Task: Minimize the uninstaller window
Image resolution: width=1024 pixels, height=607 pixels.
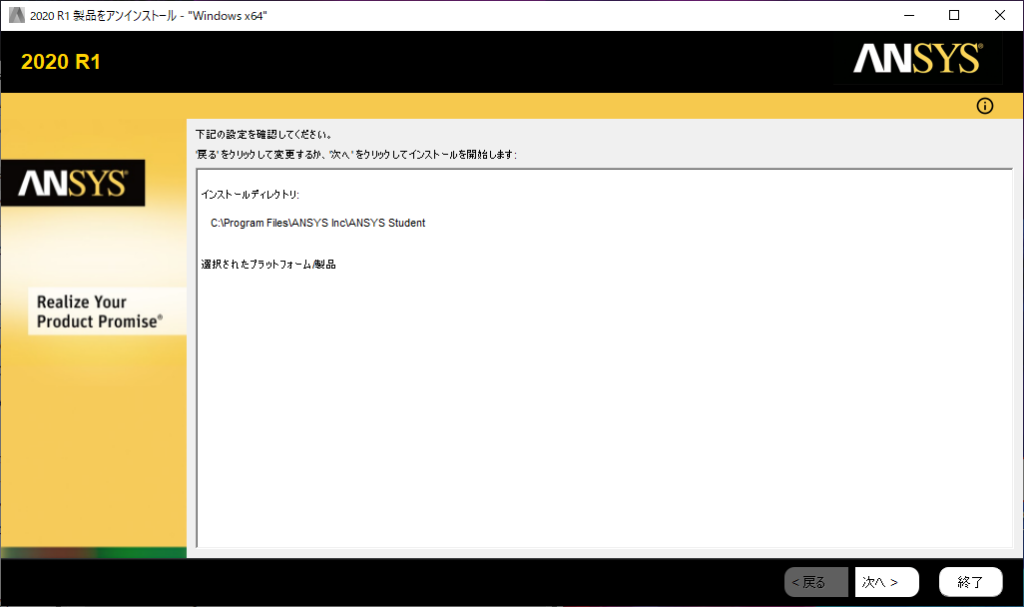Action: [x=908, y=15]
